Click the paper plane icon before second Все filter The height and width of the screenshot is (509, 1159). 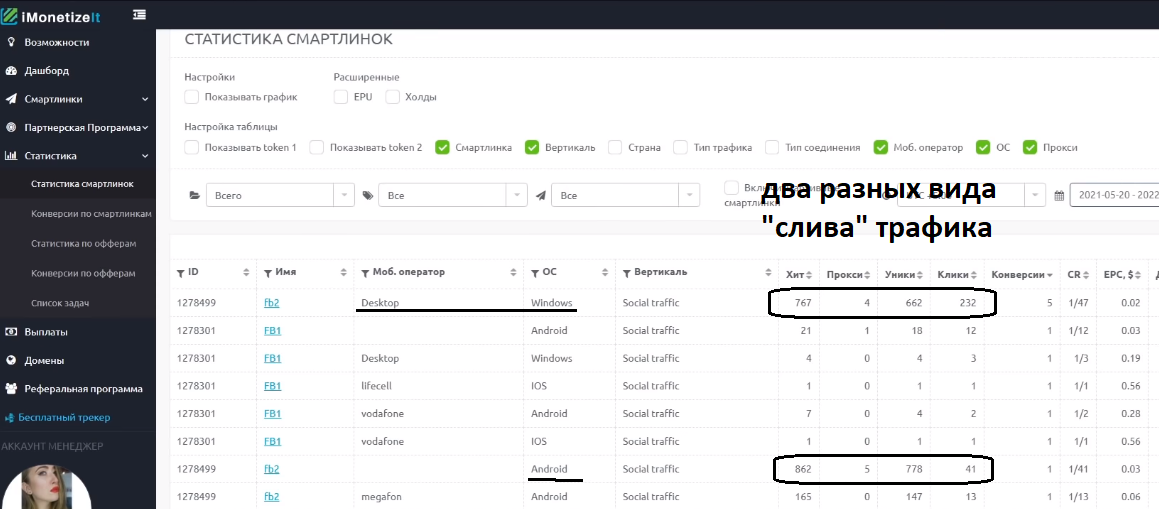541,196
